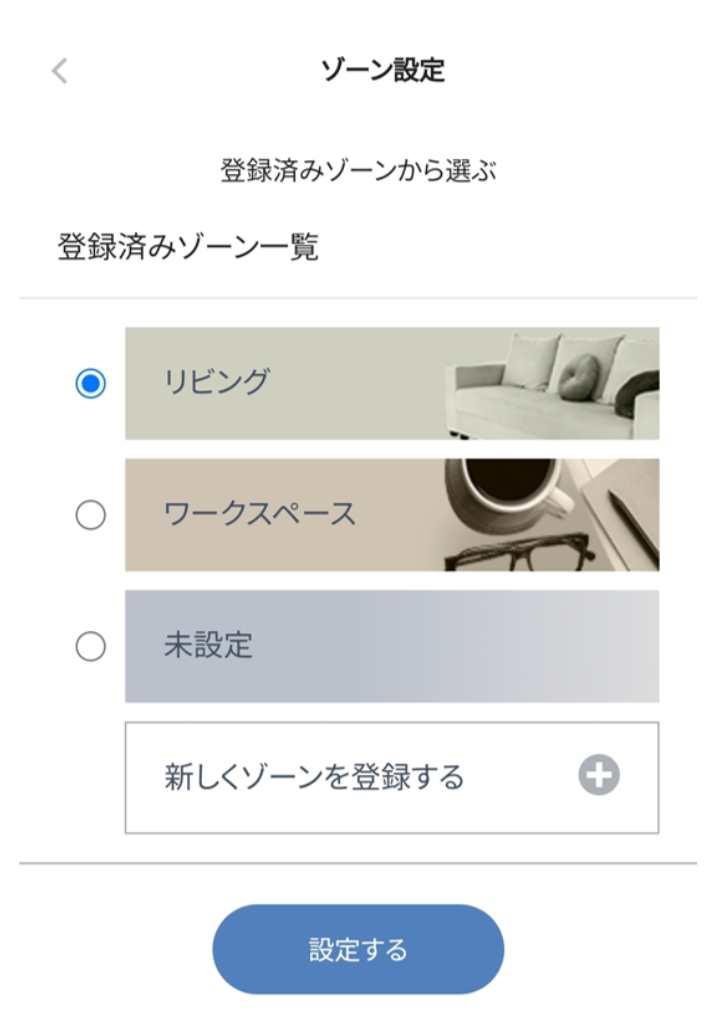Go back using the left chevron
Viewport: 718px width, 1018px height.
(60, 71)
